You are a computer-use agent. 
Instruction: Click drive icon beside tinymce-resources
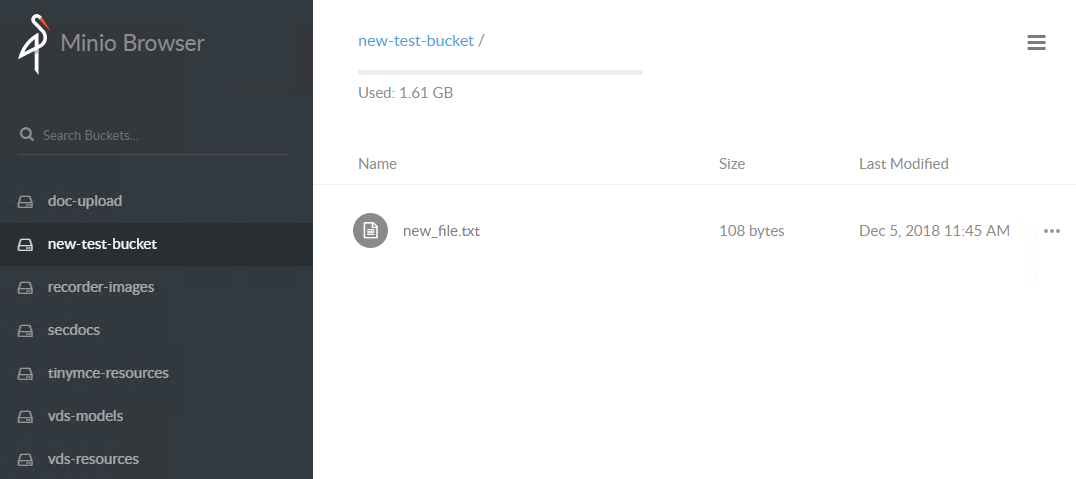[x=25, y=374]
